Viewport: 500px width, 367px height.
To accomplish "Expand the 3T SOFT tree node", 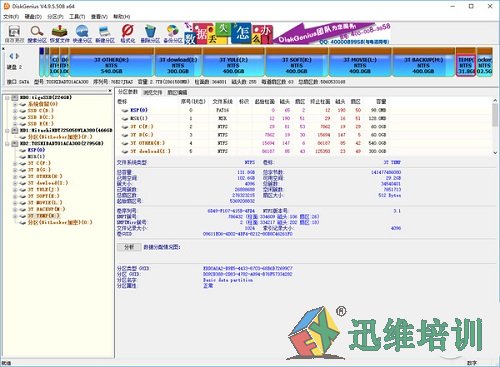I will [15, 196].
